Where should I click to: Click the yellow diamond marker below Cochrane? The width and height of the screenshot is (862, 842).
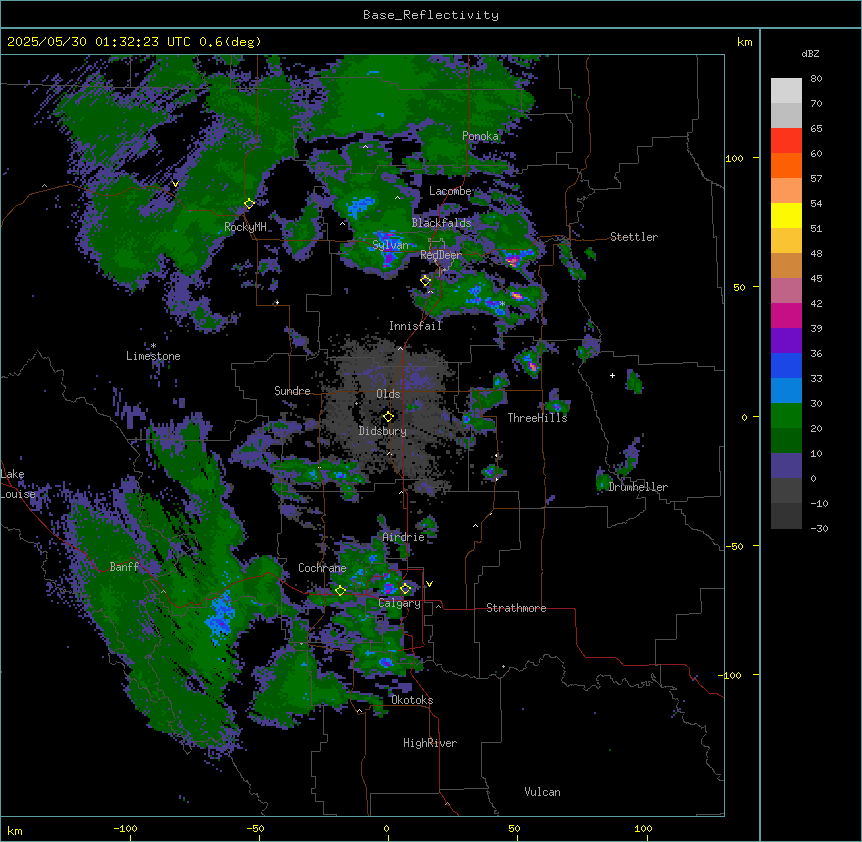coord(340,591)
